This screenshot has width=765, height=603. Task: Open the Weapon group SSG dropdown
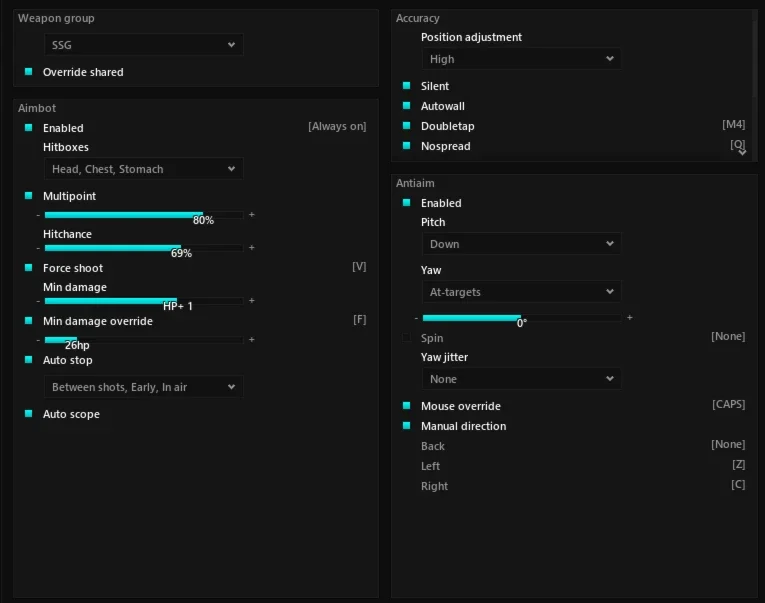coord(144,45)
